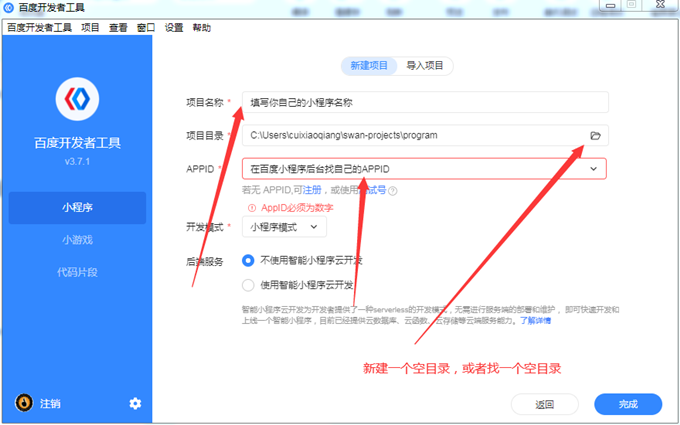Viewport: 680px width, 425px height.
Task: Click the AppID必须为数字 error message
Action: pos(297,208)
